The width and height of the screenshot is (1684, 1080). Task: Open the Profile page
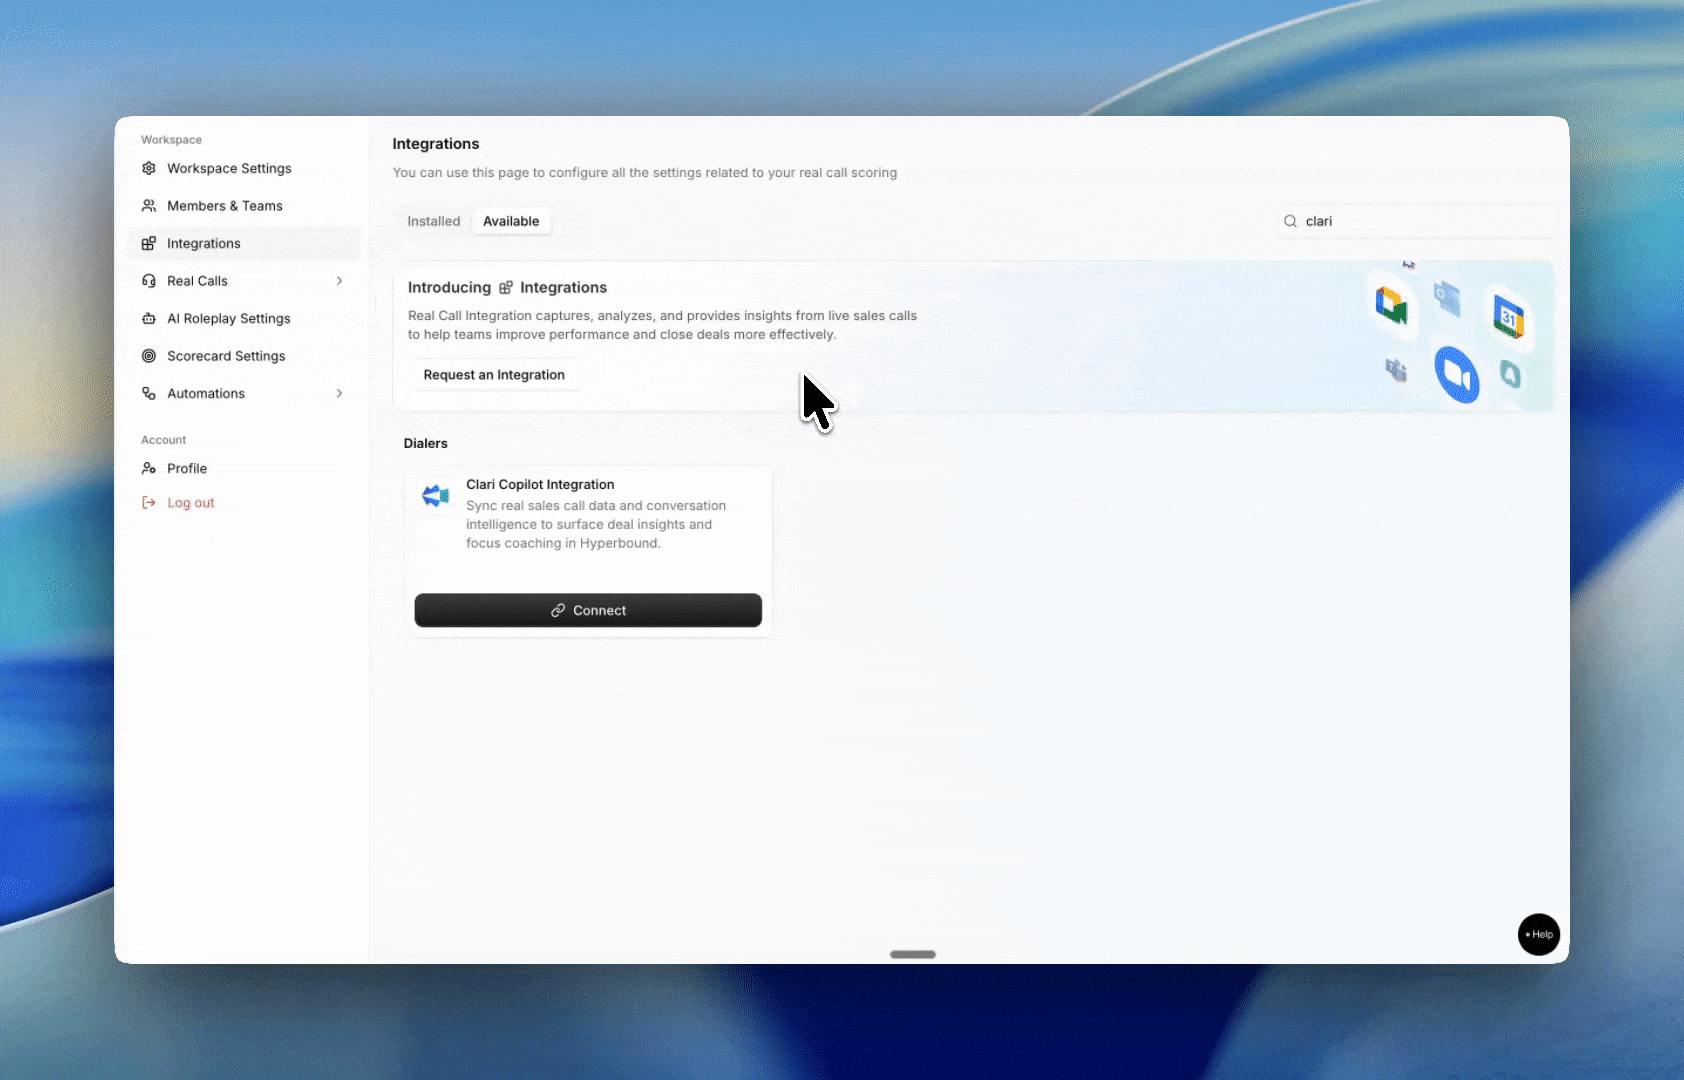tap(244, 468)
